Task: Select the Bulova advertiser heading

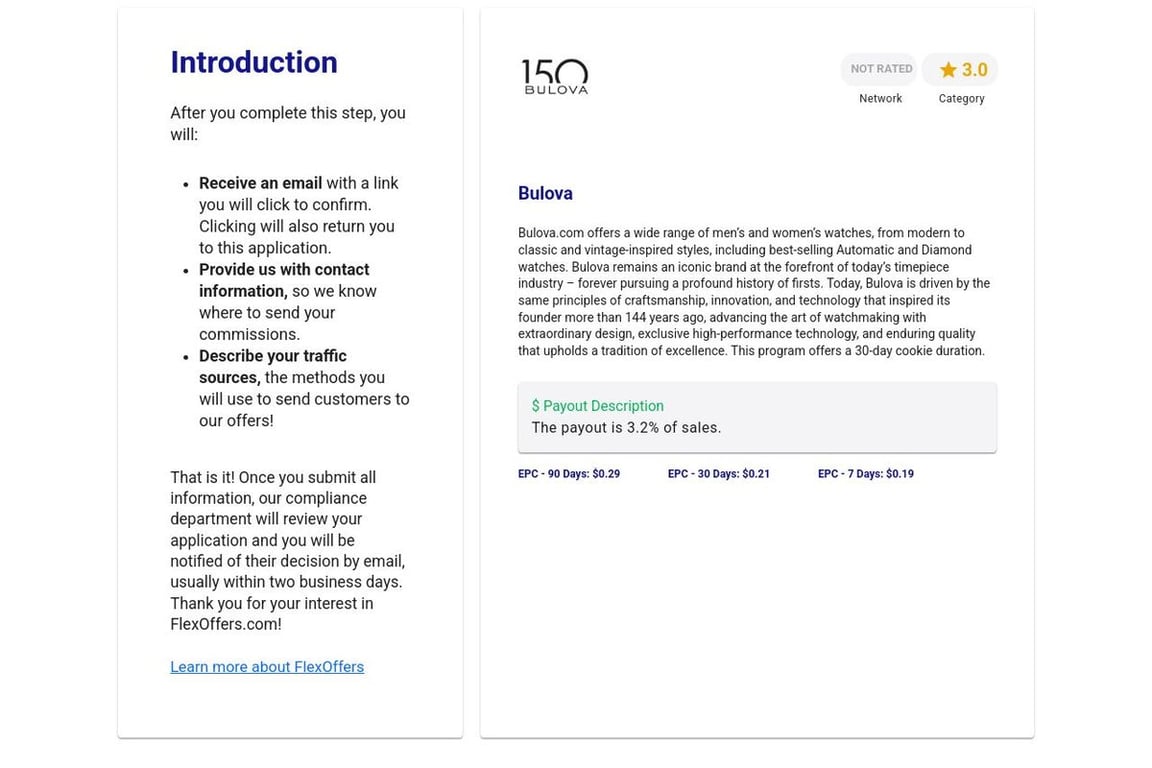Action: [x=545, y=193]
